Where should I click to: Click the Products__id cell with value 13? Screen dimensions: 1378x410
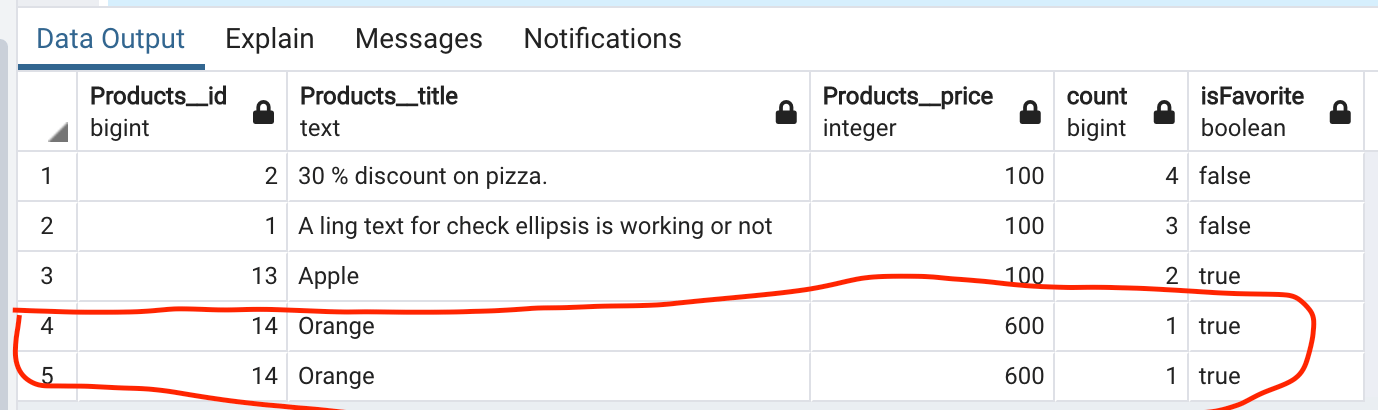click(x=182, y=276)
